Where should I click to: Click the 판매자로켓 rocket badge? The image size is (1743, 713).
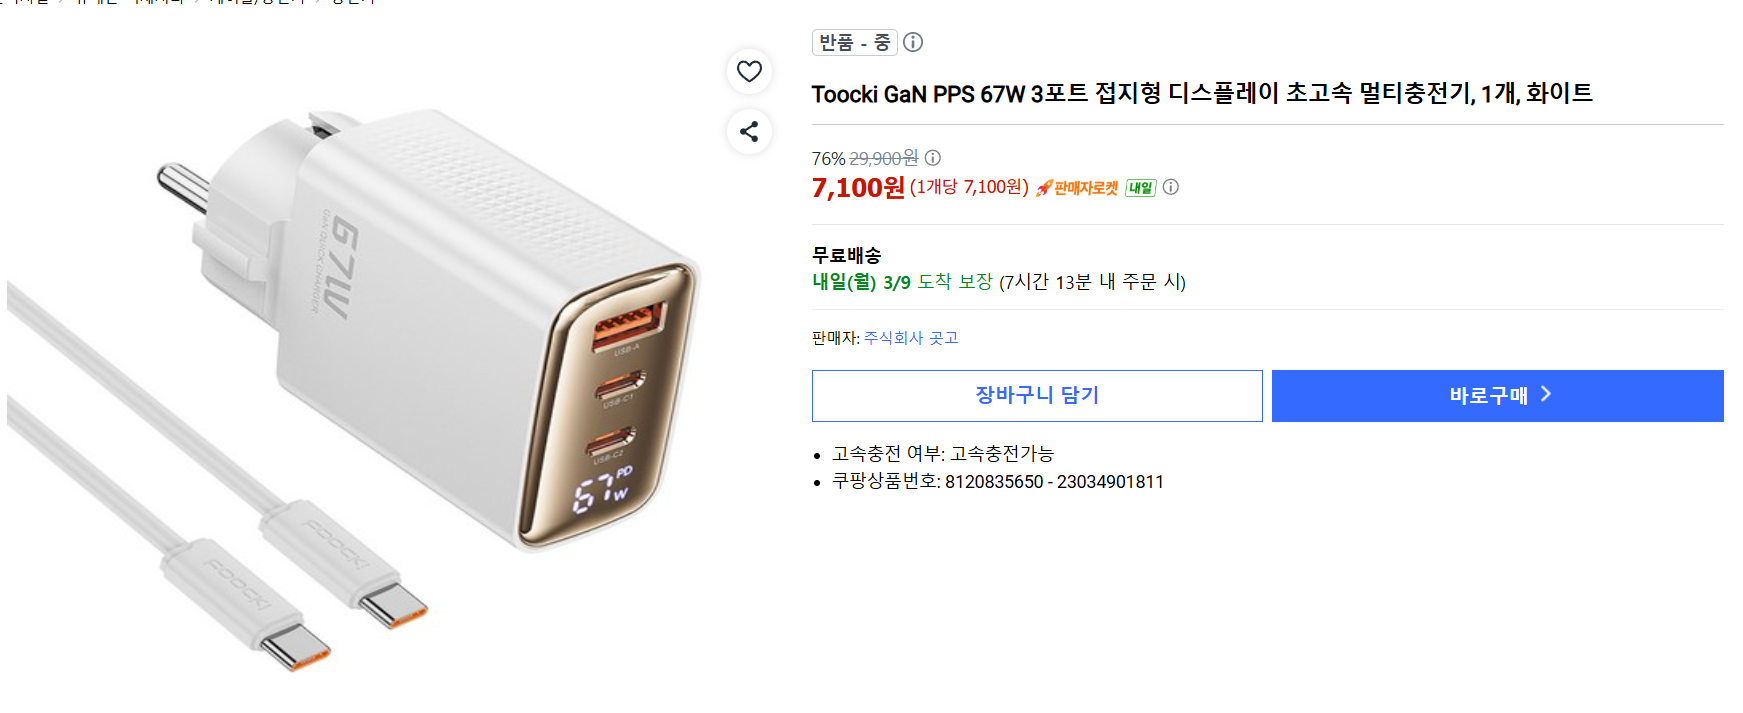pos(1077,188)
